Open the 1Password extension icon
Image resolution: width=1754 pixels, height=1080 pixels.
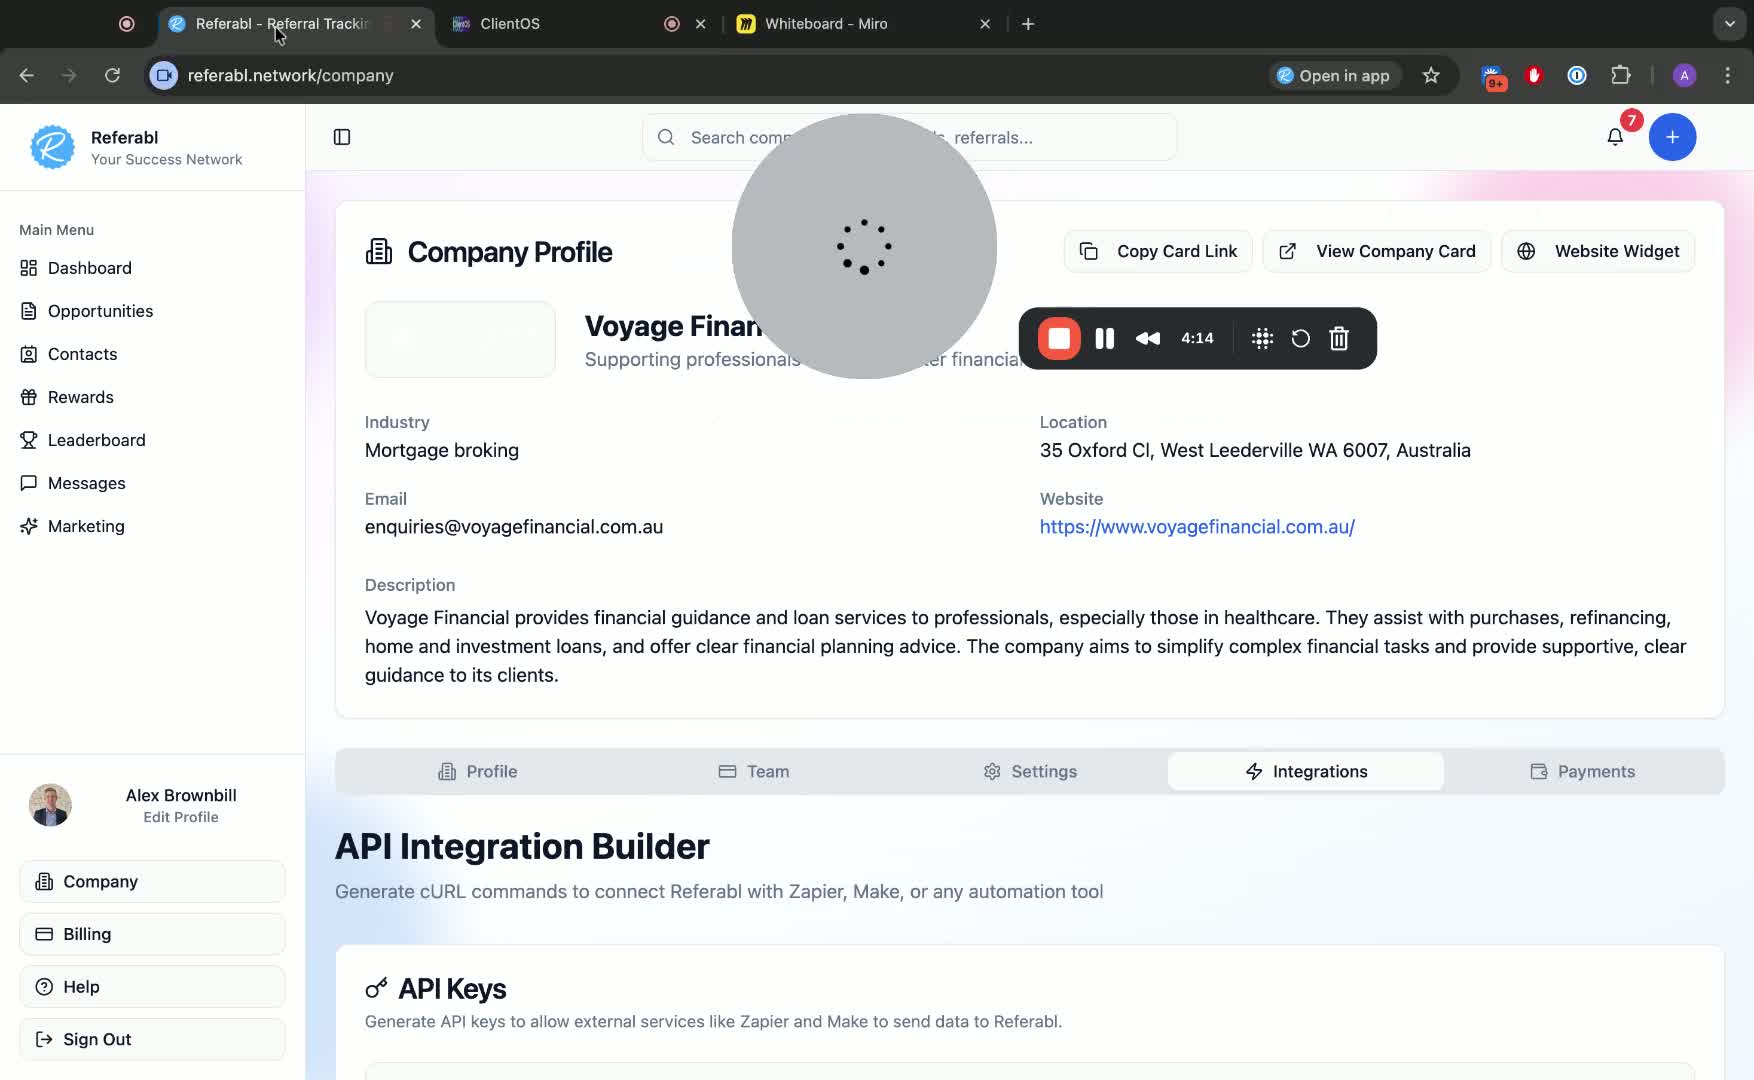click(x=1577, y=75)
